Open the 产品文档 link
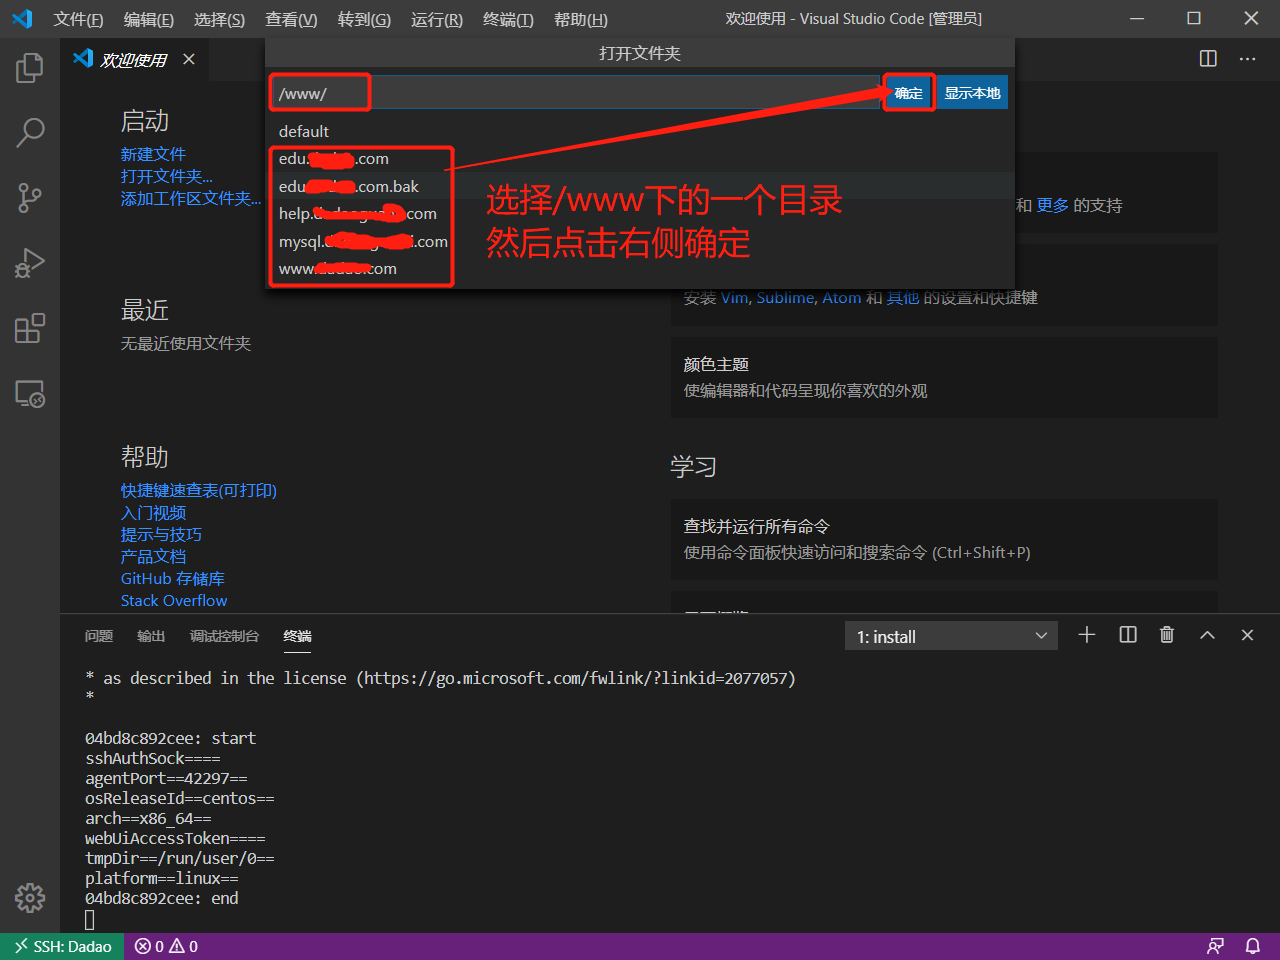This screenshot has width=1280, height=960. [x=153, y=556]
